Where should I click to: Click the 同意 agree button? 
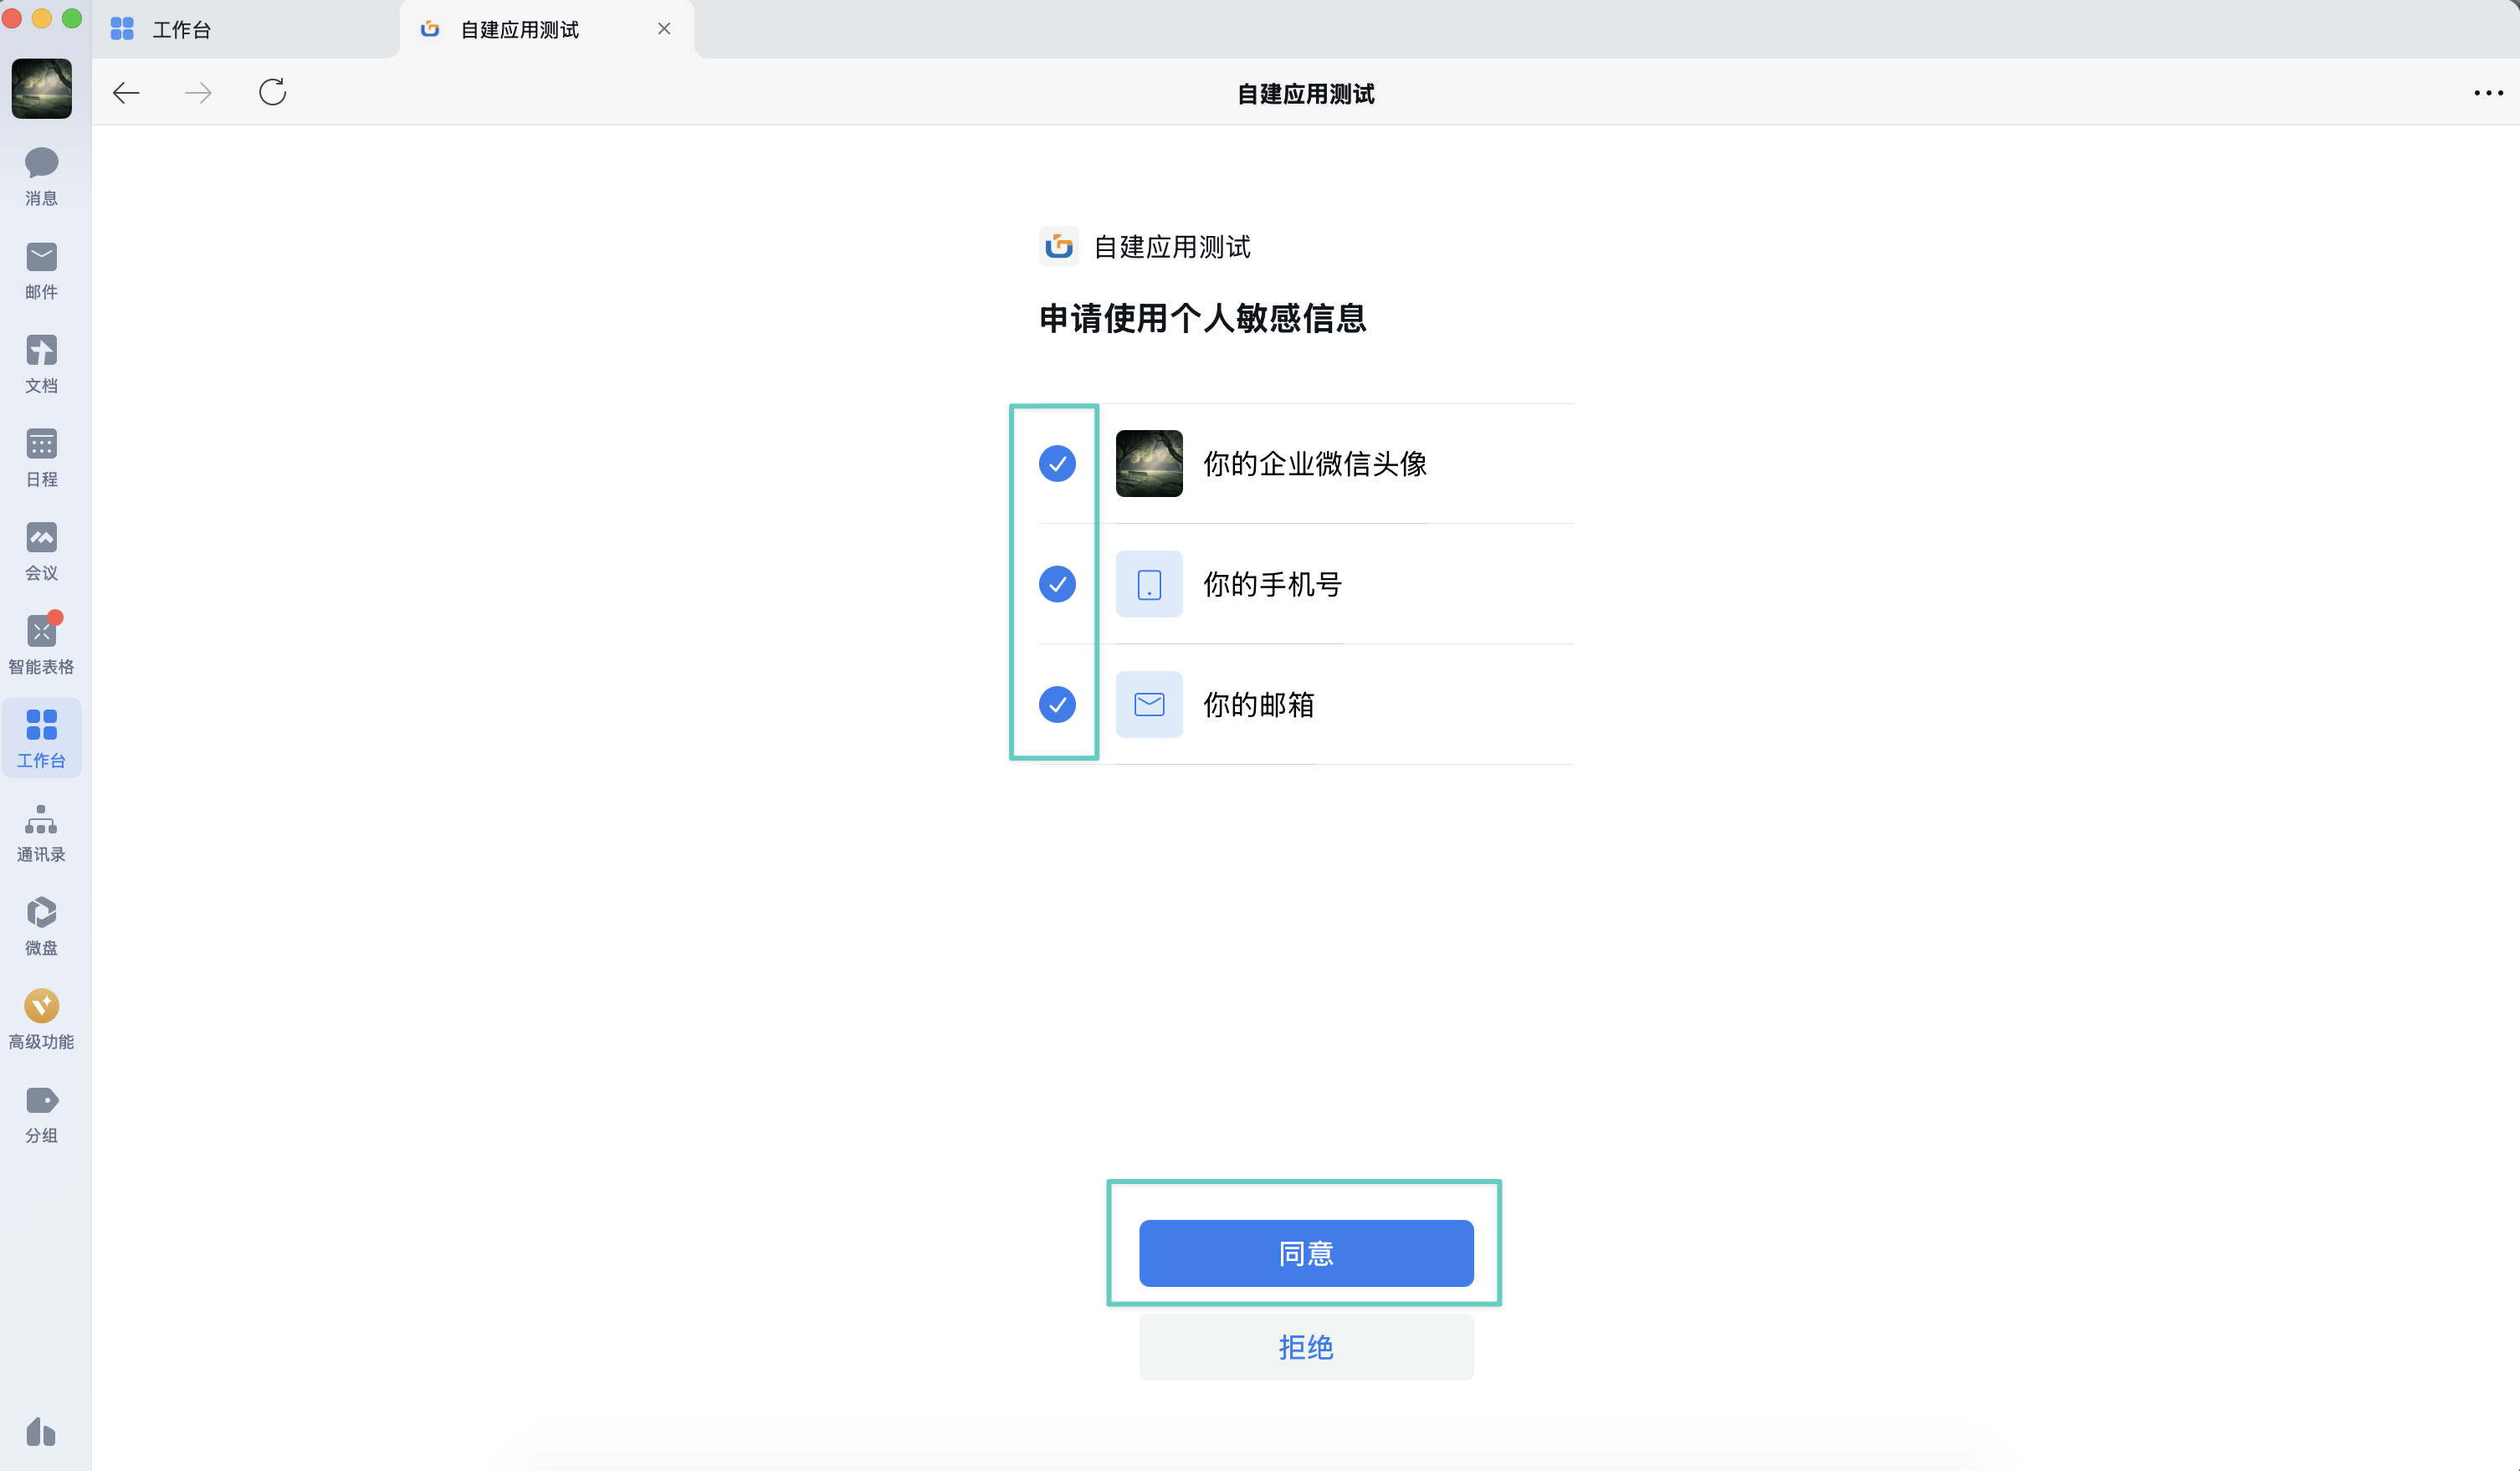click(x=1305, y=1253)
